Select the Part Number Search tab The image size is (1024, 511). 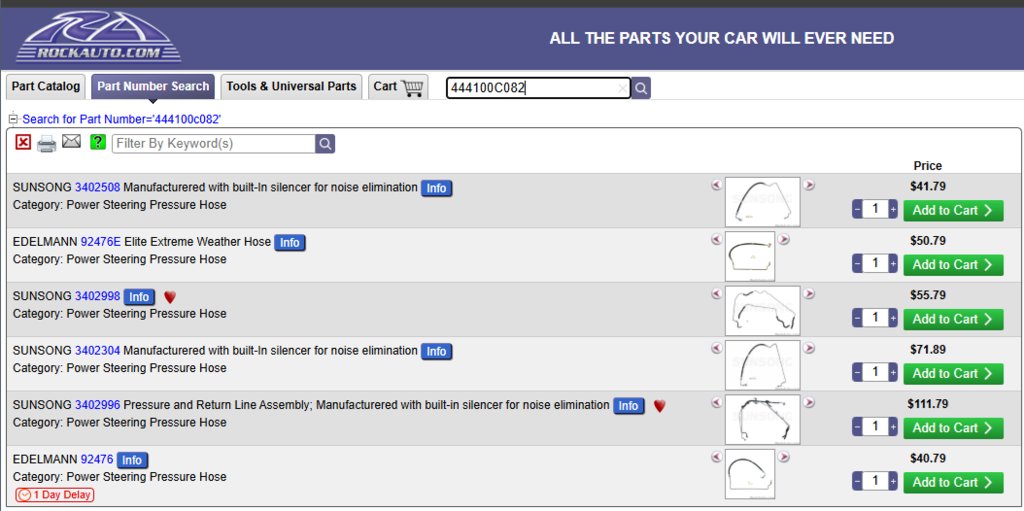pyautogui.click(x=153, y=86)
